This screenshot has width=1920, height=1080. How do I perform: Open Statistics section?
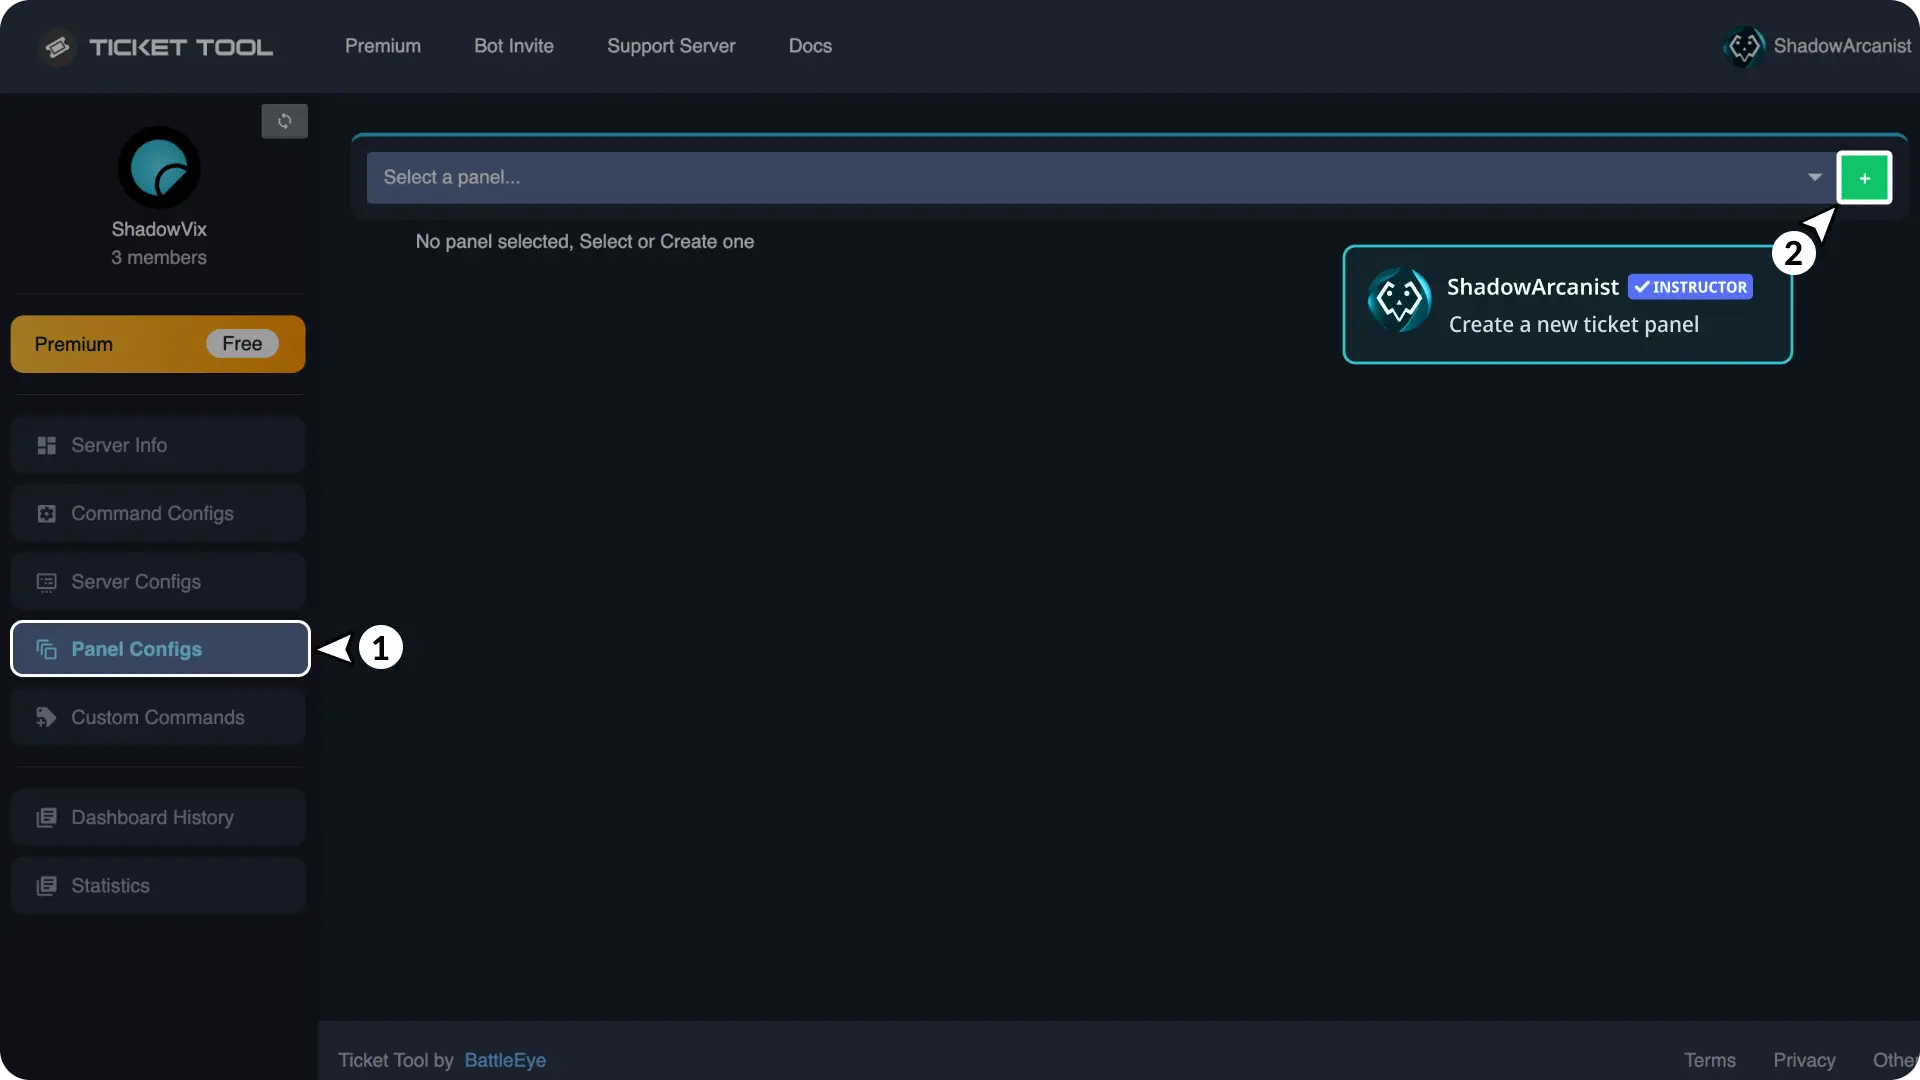[x=158, y=886]
